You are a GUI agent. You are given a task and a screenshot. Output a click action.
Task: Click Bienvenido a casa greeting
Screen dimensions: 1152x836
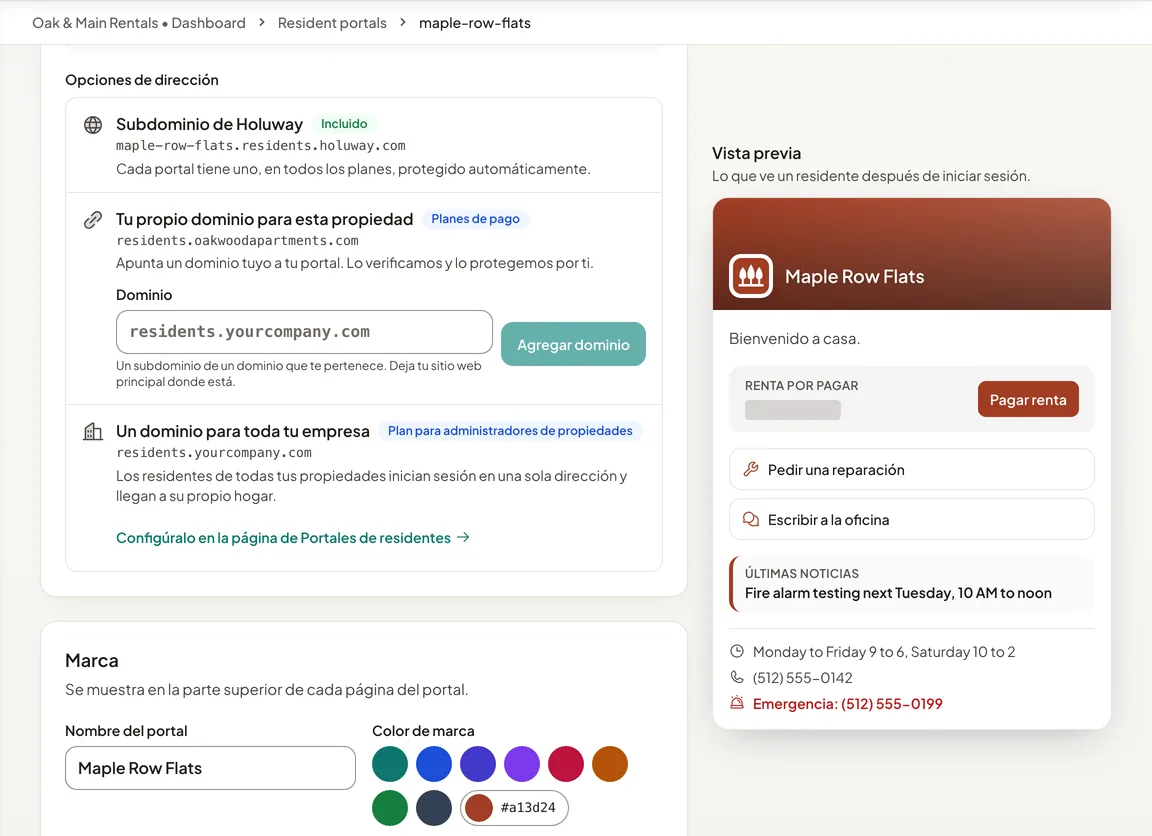click(x=794, y=339)
